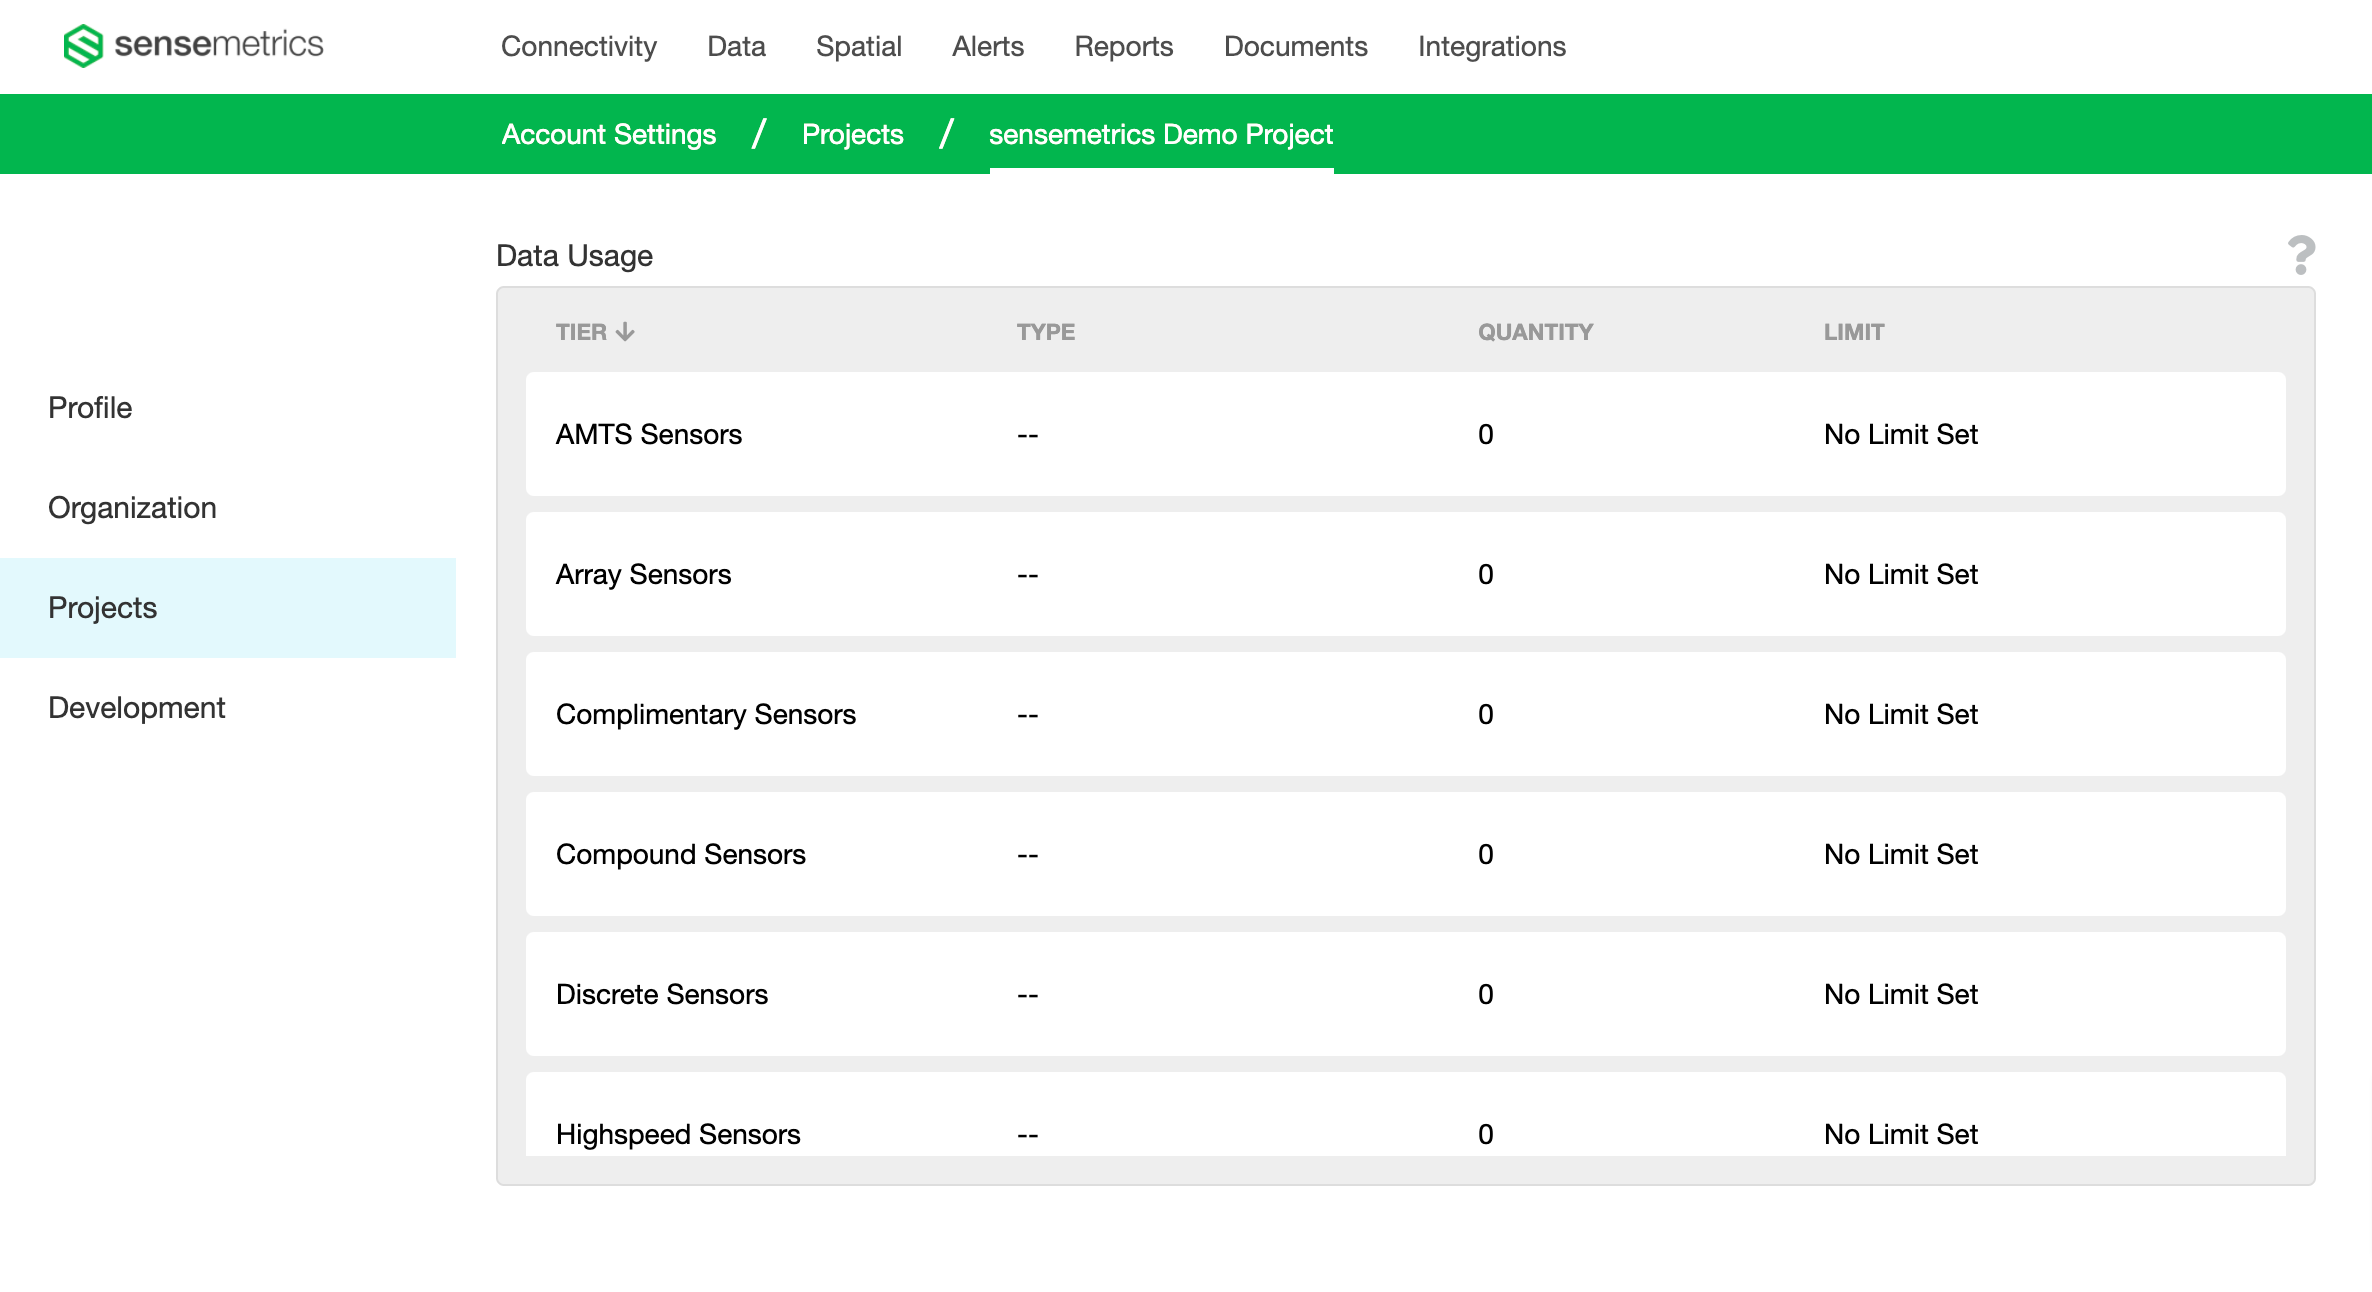Click No Limit Set for AMTS Sensors

1901,434
